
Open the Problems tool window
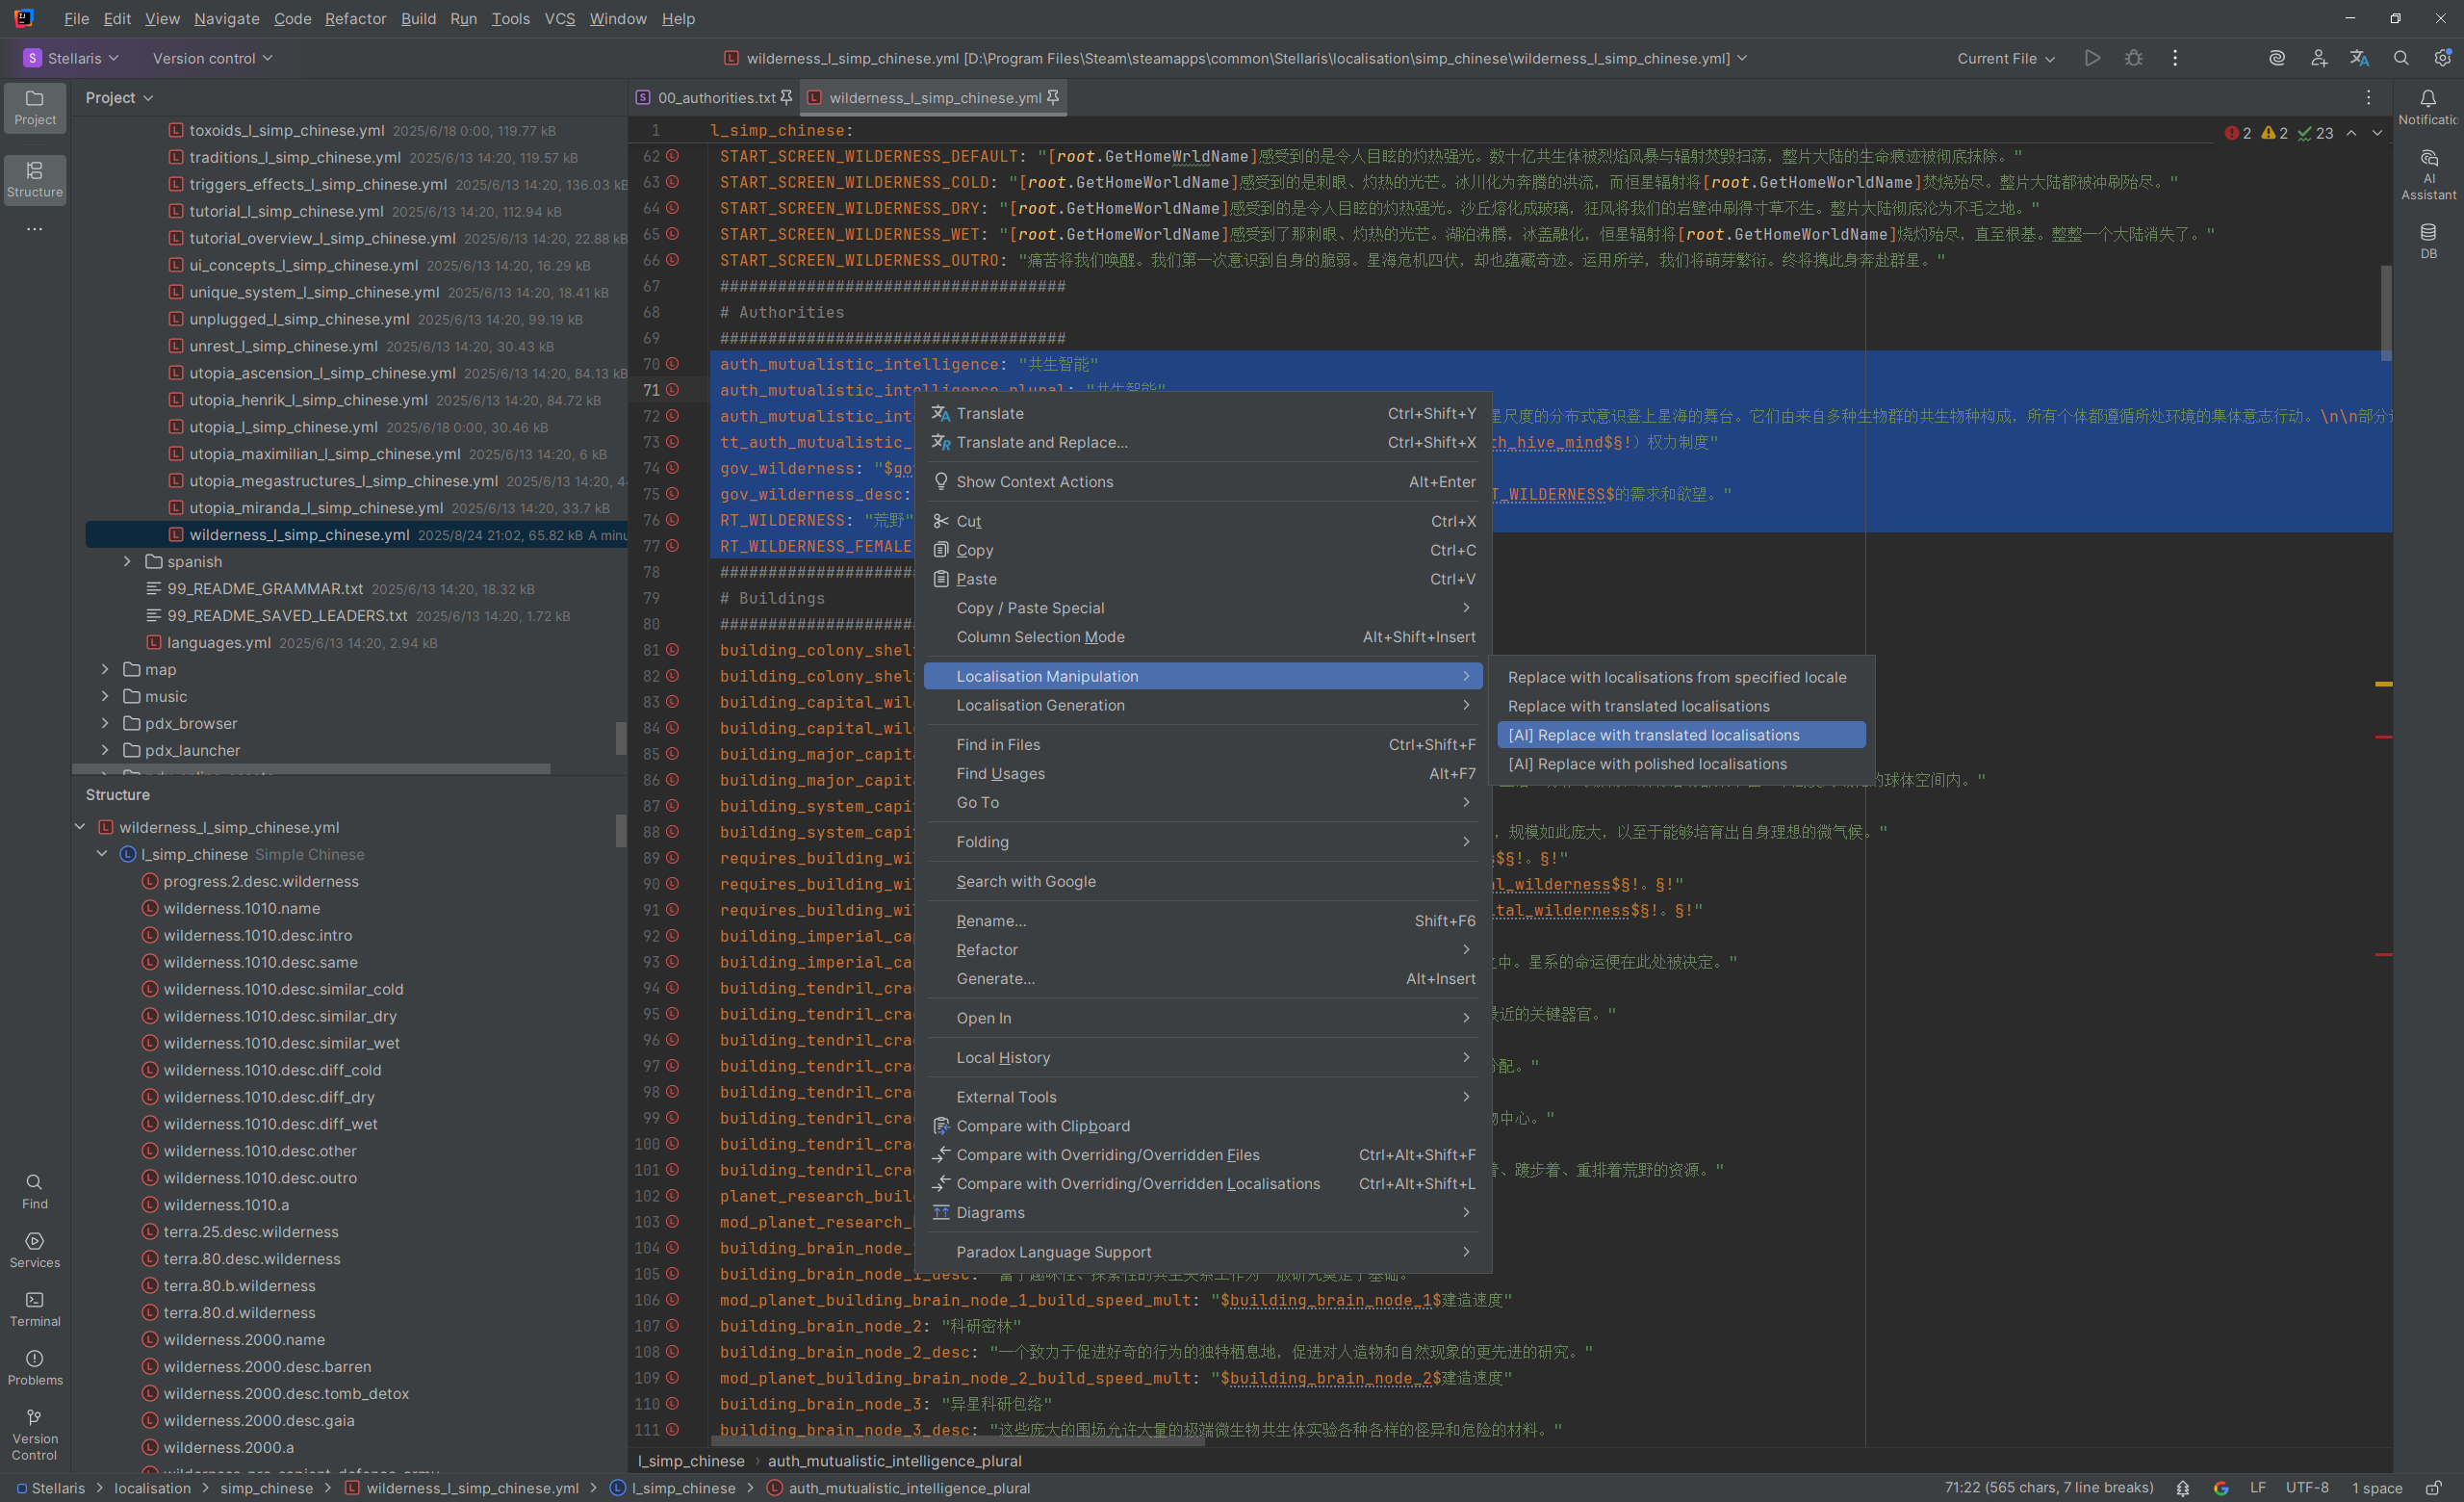pos(35,1367)
